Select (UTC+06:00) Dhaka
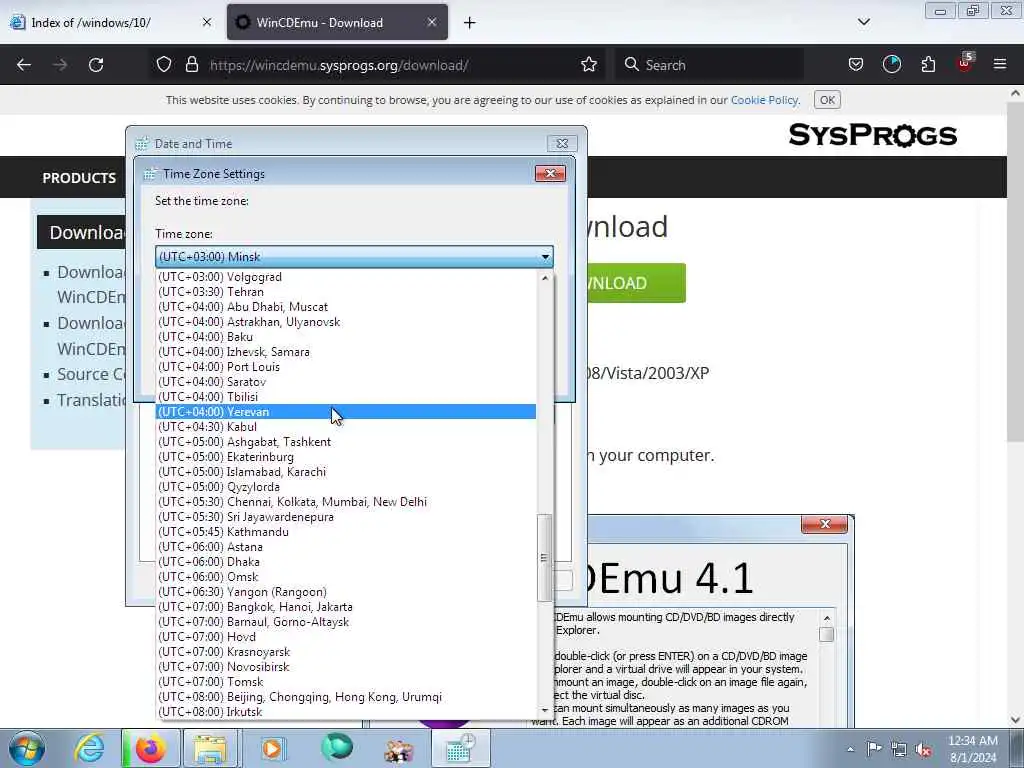The image size is (1024, 768). pyautogui.click(x=345, y=562)
